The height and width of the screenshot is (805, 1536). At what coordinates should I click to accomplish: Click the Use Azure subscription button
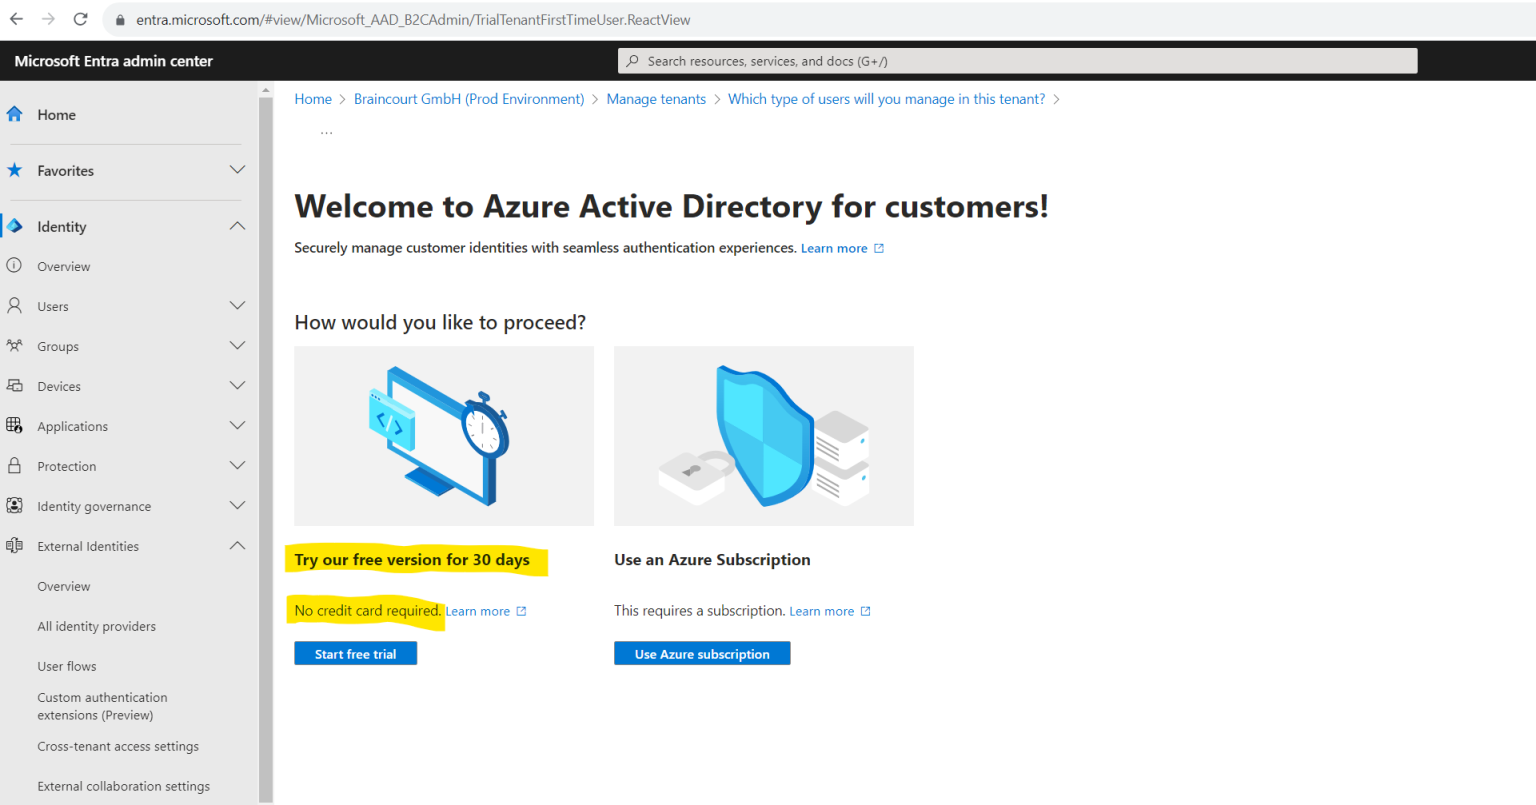click(702, 653)
